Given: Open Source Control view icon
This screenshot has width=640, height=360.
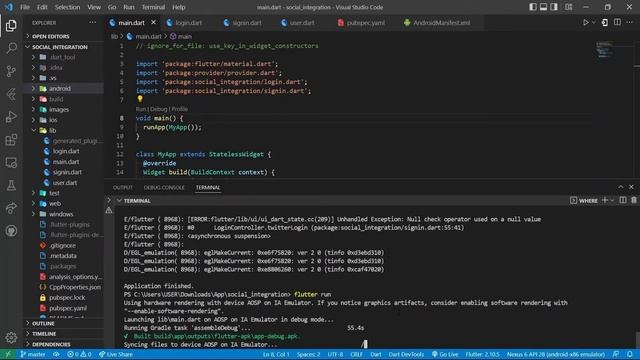Looking at the screenshot, I should pyautogui.click(x=11, y=71).
